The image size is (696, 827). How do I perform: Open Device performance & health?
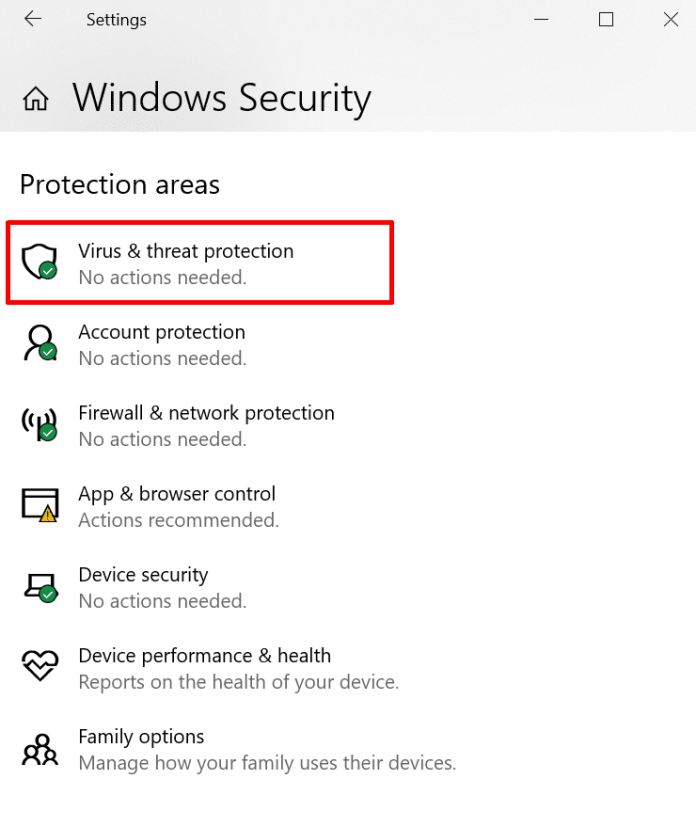click(x=204, y=656)
